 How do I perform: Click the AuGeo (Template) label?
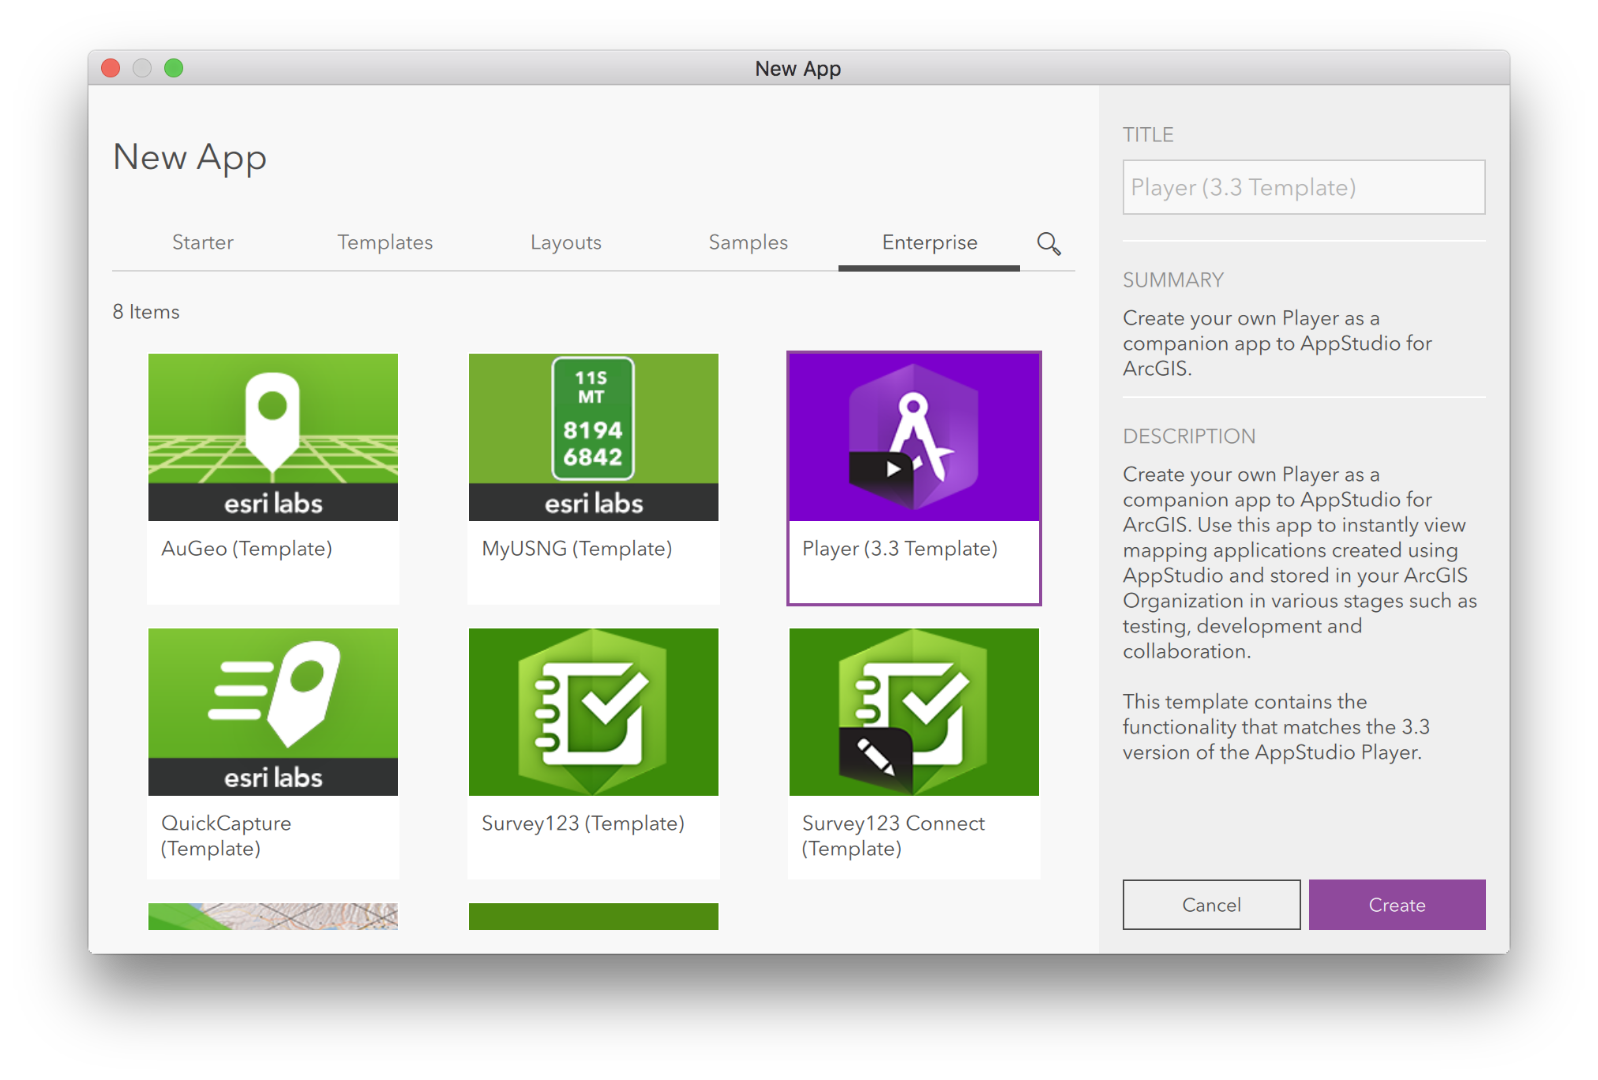(247, 548)
